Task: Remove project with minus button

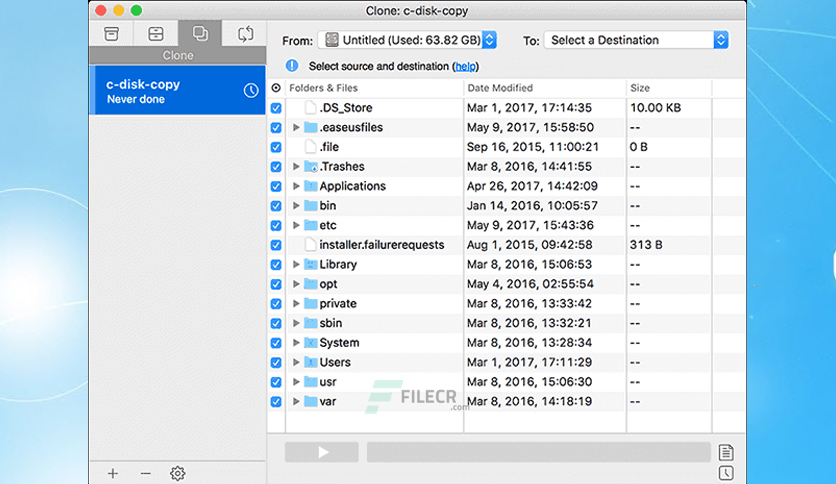Action: (146, 473)
